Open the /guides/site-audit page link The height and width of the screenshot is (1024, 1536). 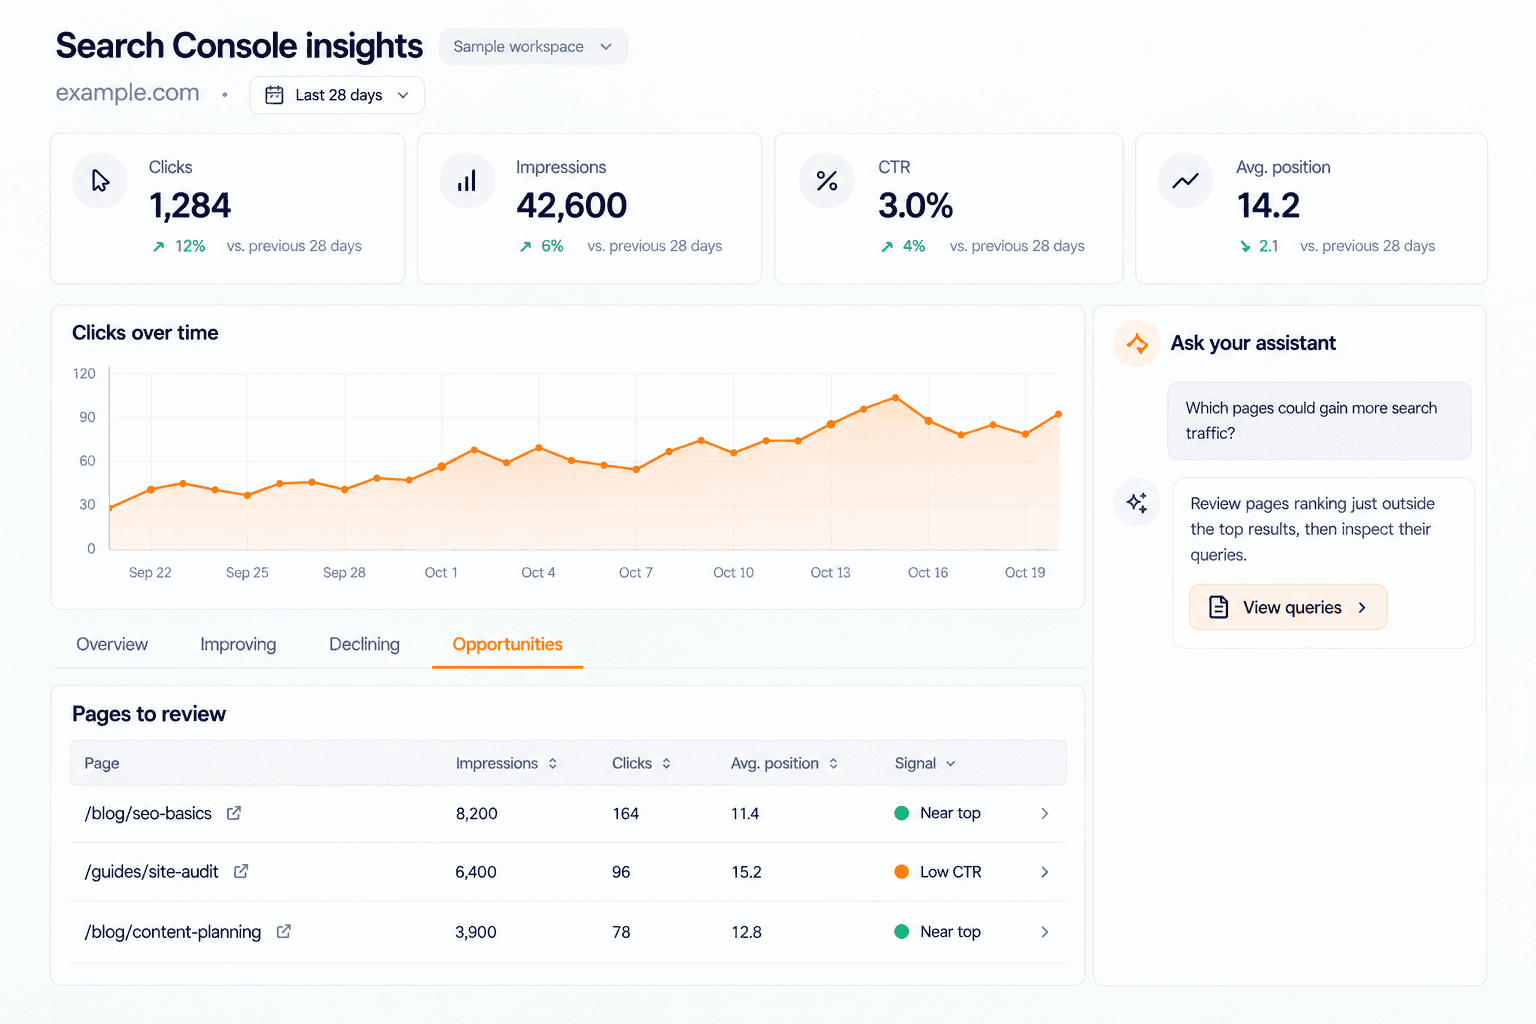click(152, 872)
